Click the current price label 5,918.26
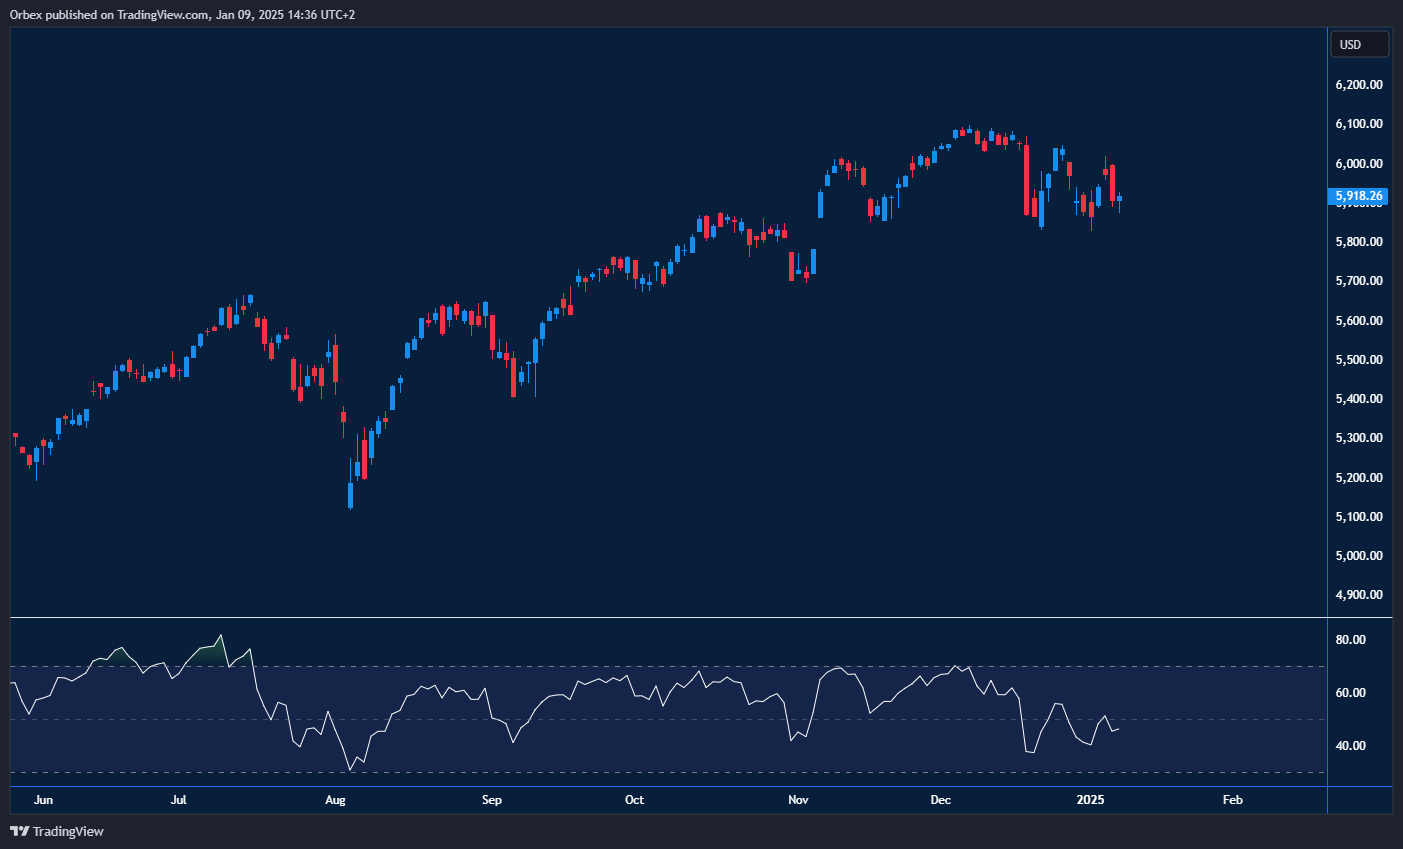 (x=1357, y=197)
